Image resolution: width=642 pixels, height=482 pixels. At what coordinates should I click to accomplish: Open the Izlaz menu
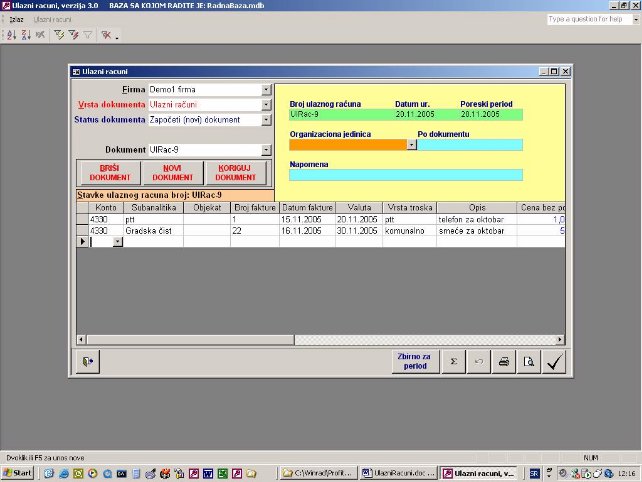(x=16, y=19)
